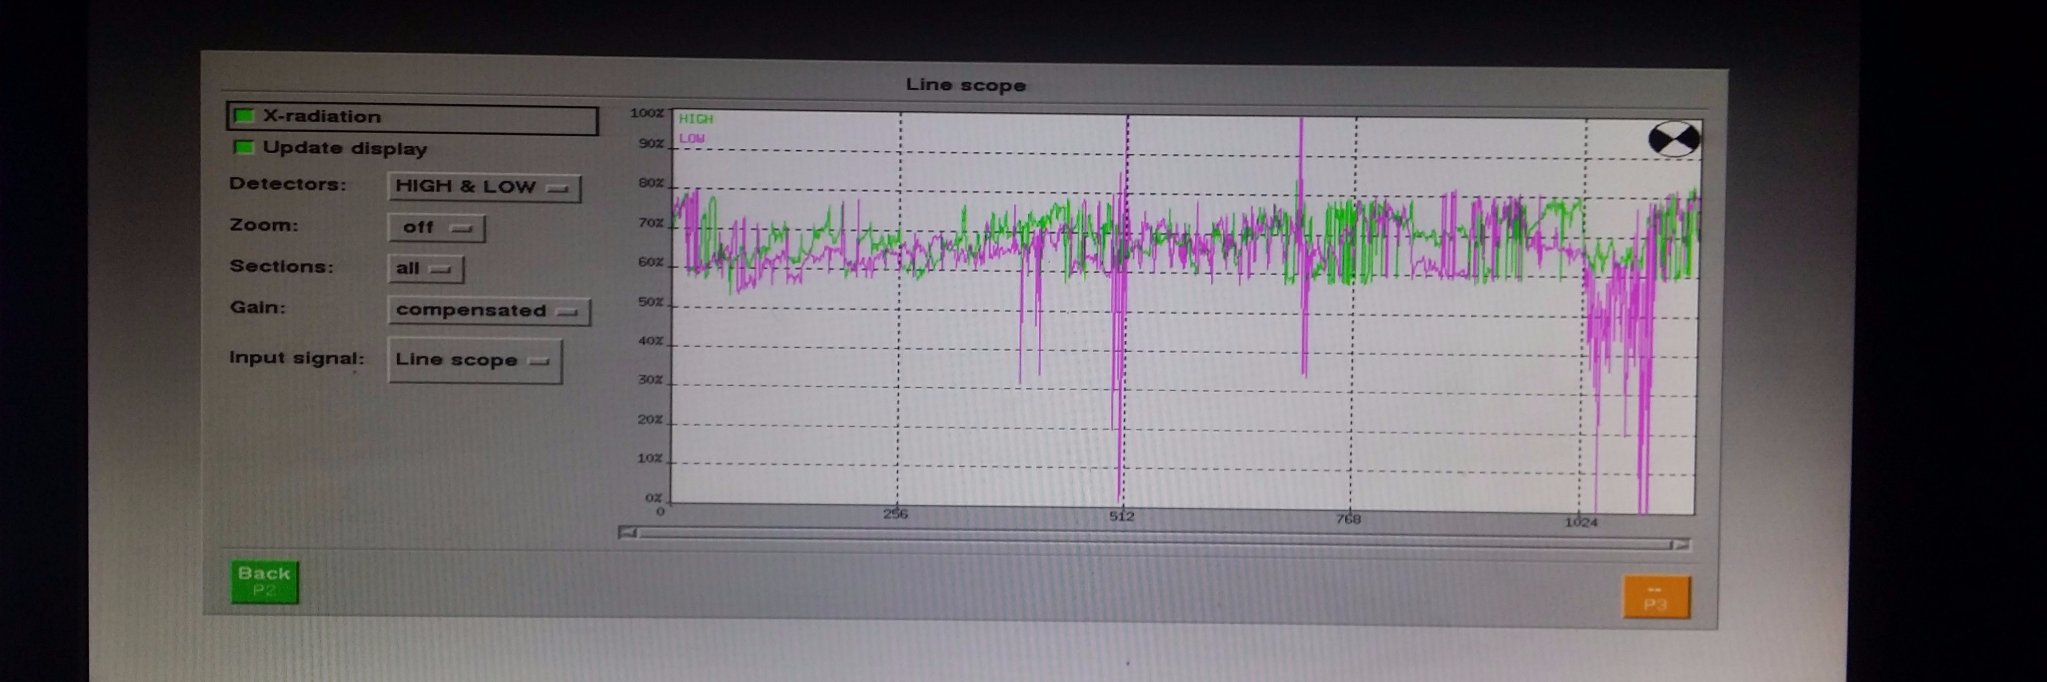Click the 768 x-axis label
This screenshot has height=682, width=2047.
1348,518
